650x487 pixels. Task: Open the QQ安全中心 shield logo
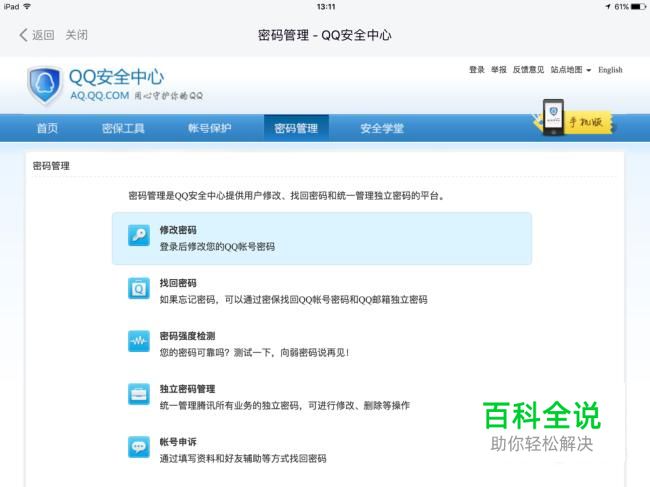44,85
